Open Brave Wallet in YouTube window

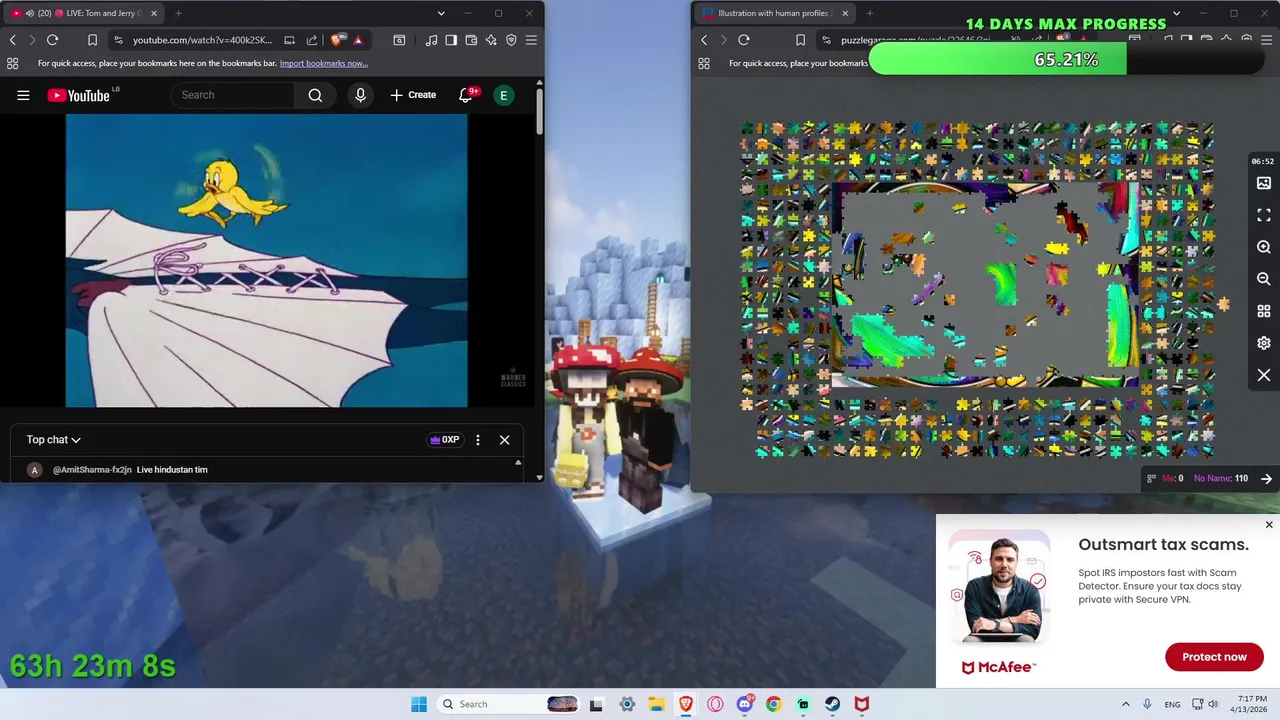(x=471, y=40)
